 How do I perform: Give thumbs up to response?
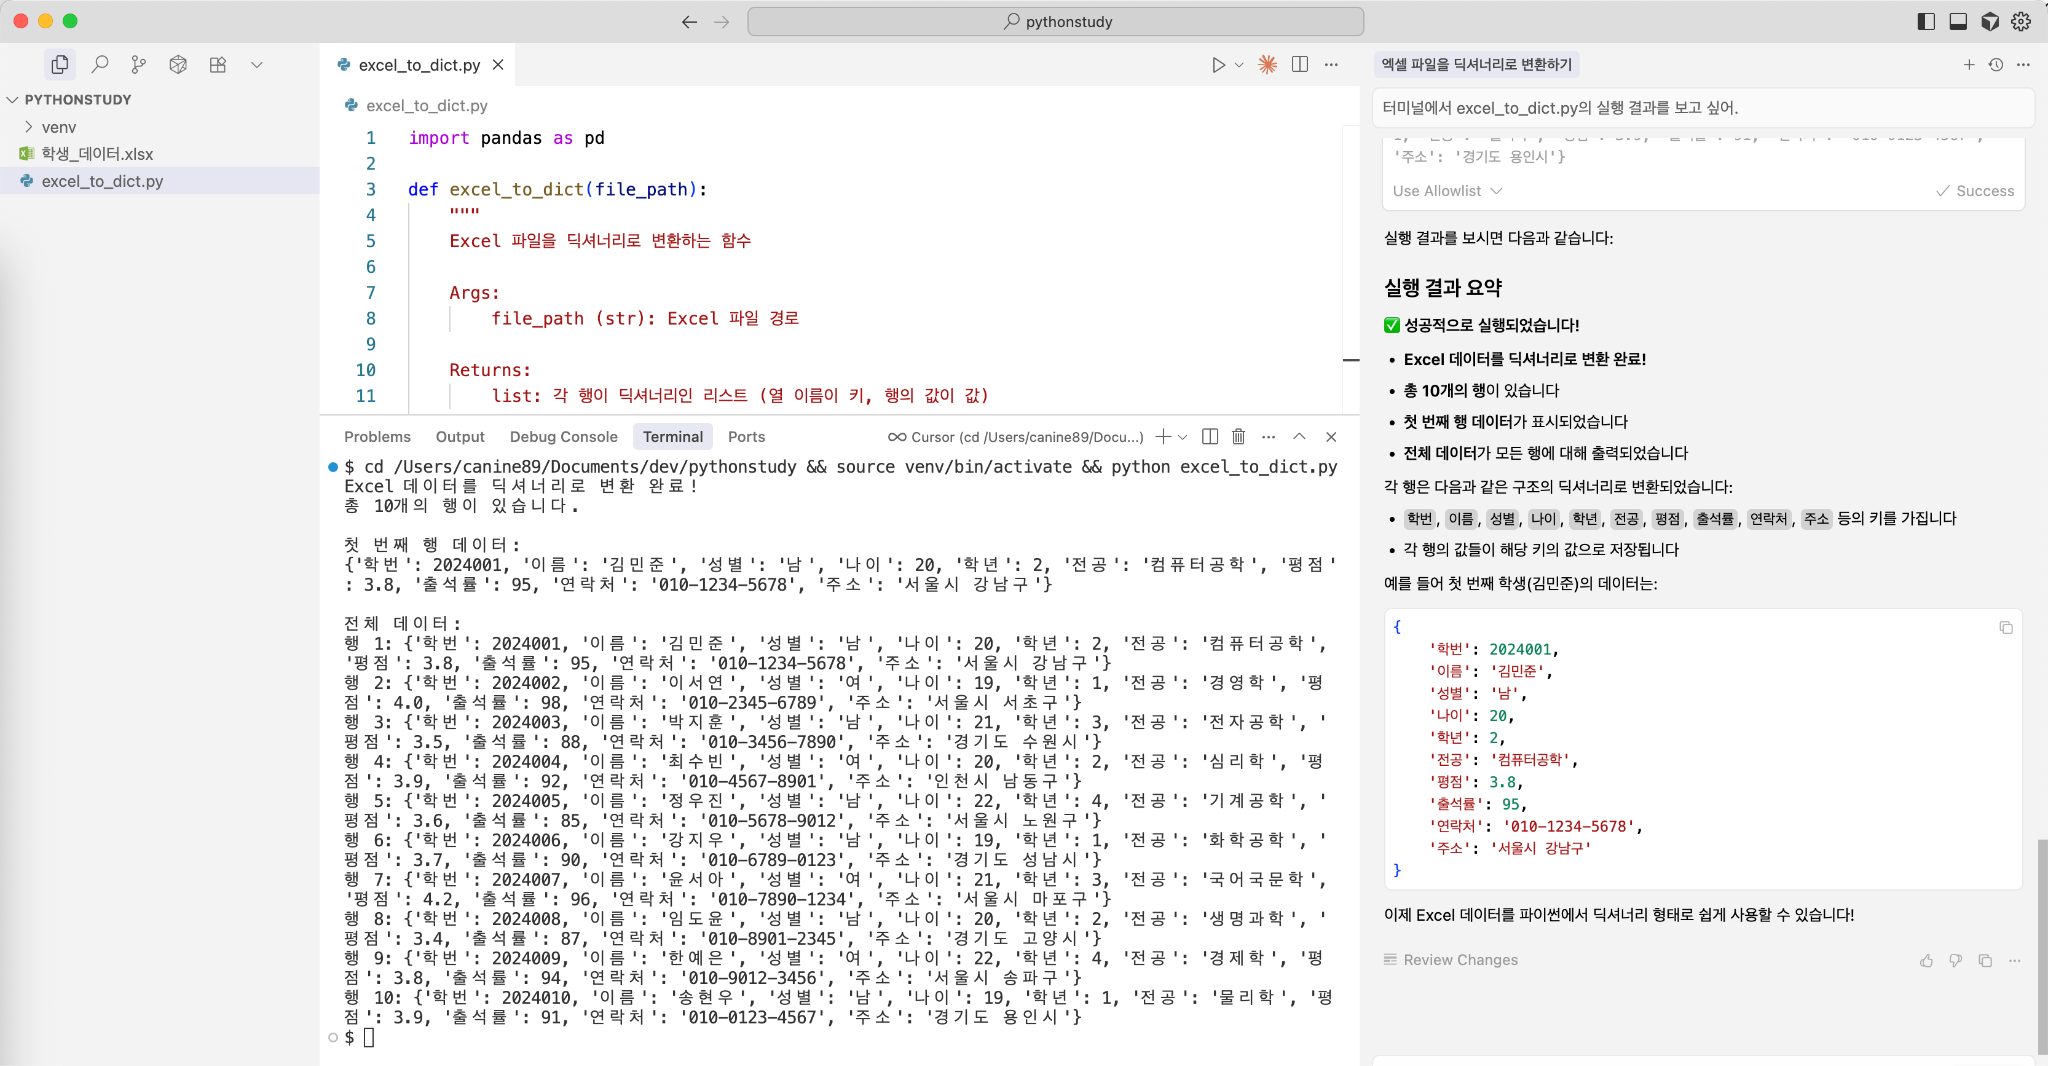pyautogui.click(x=1926, y=961)
